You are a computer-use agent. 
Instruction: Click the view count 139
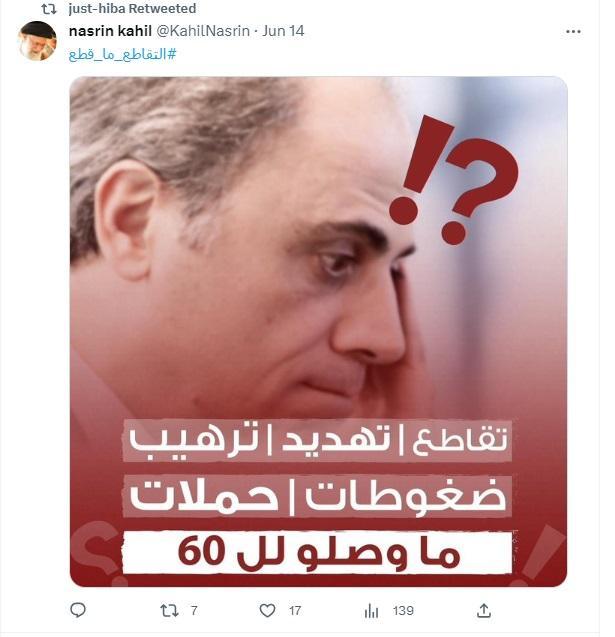coord(403,611)
